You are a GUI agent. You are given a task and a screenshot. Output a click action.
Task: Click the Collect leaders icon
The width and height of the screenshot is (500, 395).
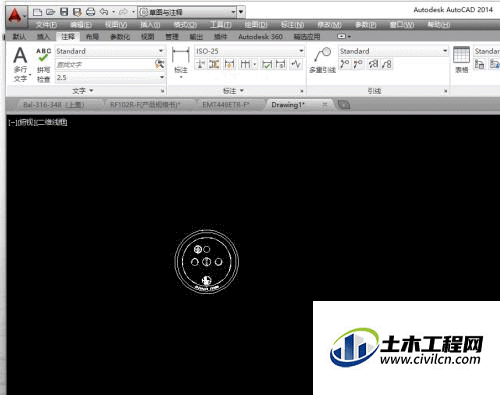[387, 64]
